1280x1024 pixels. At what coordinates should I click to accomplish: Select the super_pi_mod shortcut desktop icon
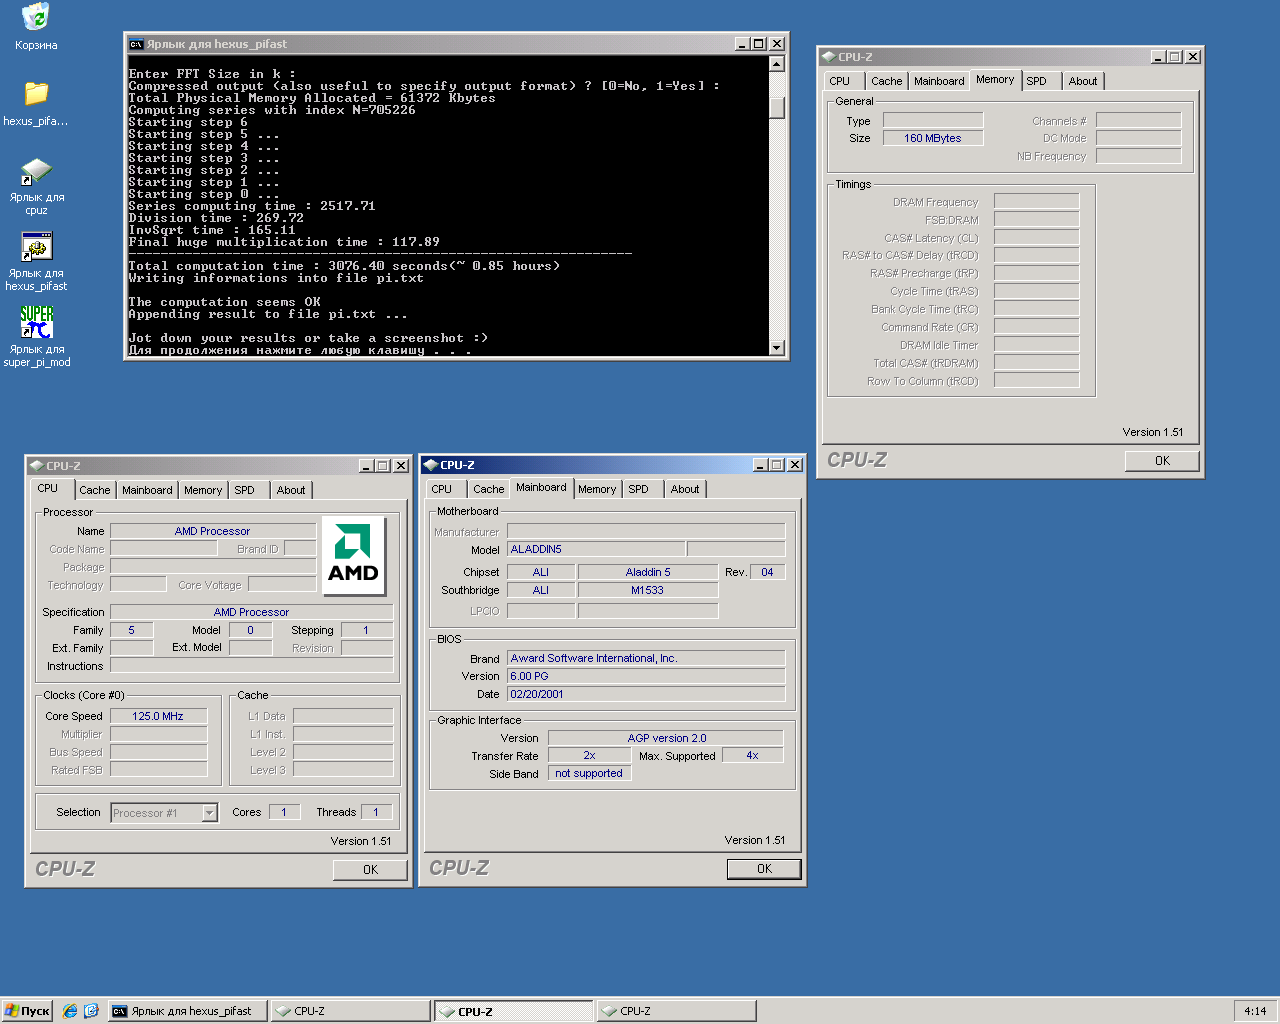pos(36,337)
